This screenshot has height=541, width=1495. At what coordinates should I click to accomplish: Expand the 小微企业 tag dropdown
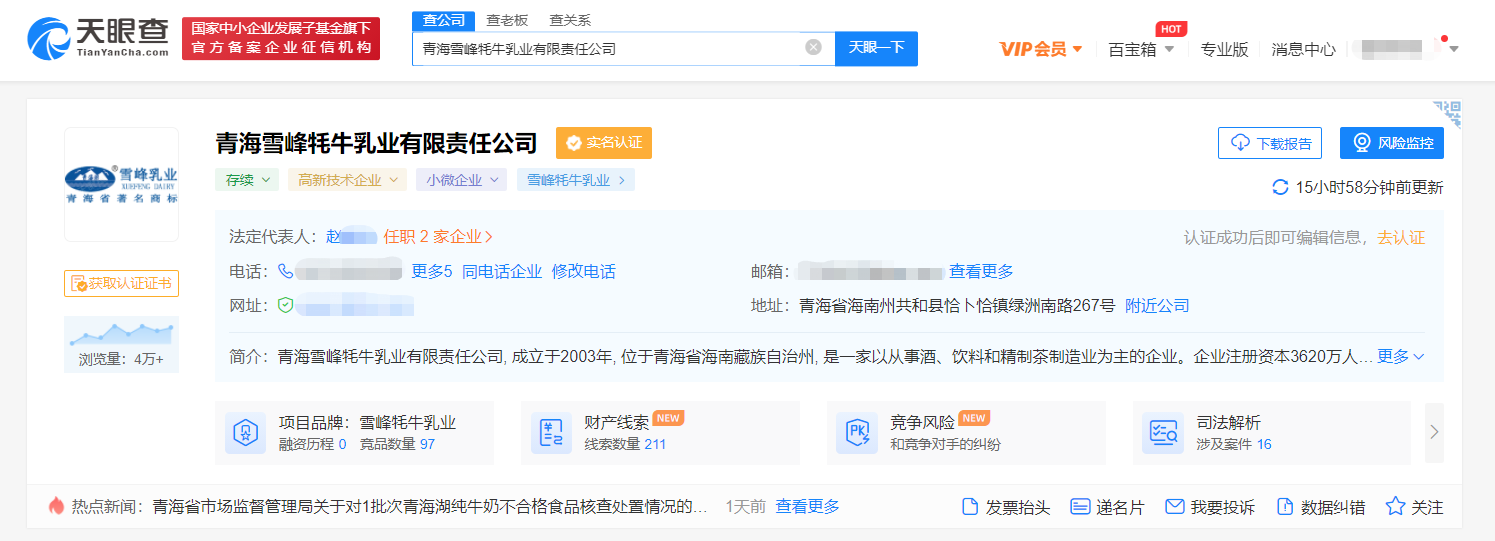461,180
